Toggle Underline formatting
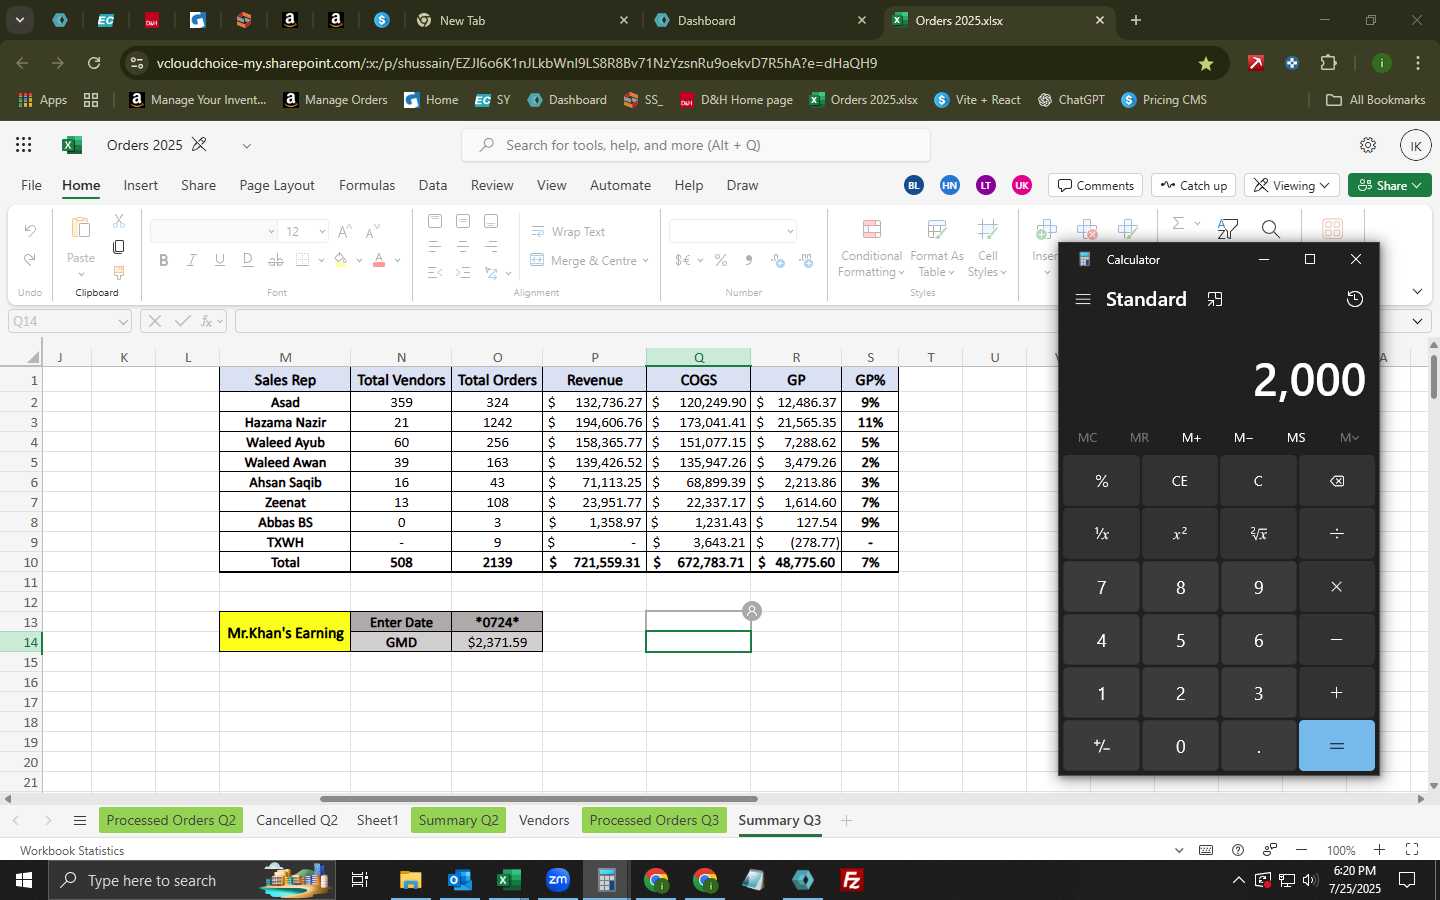Screen dimensions: 1440x900 point(219,260)
